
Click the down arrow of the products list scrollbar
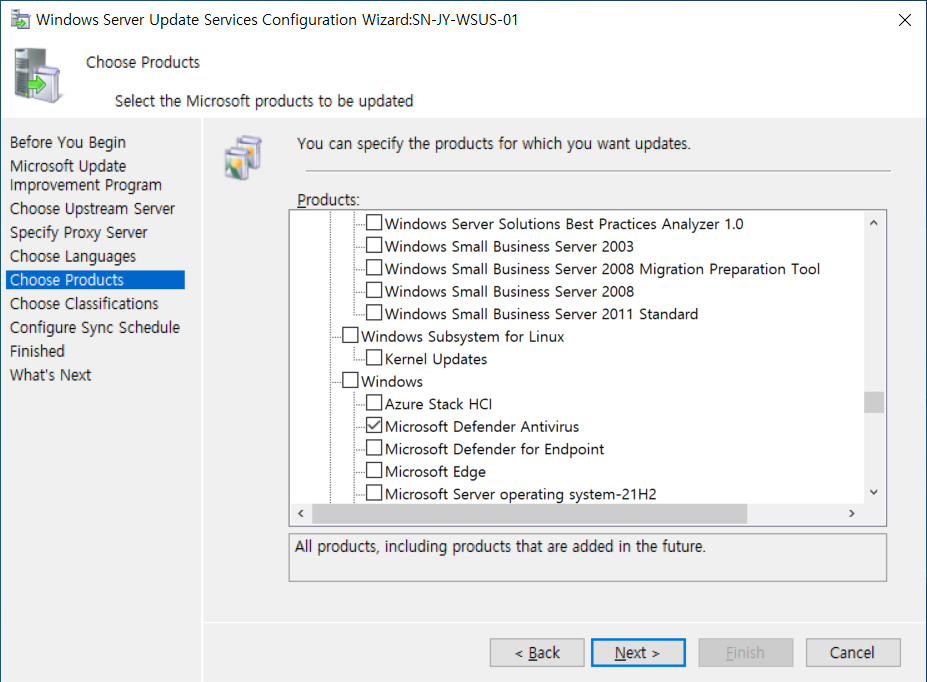pyautogui.click(x=874, y=492)
